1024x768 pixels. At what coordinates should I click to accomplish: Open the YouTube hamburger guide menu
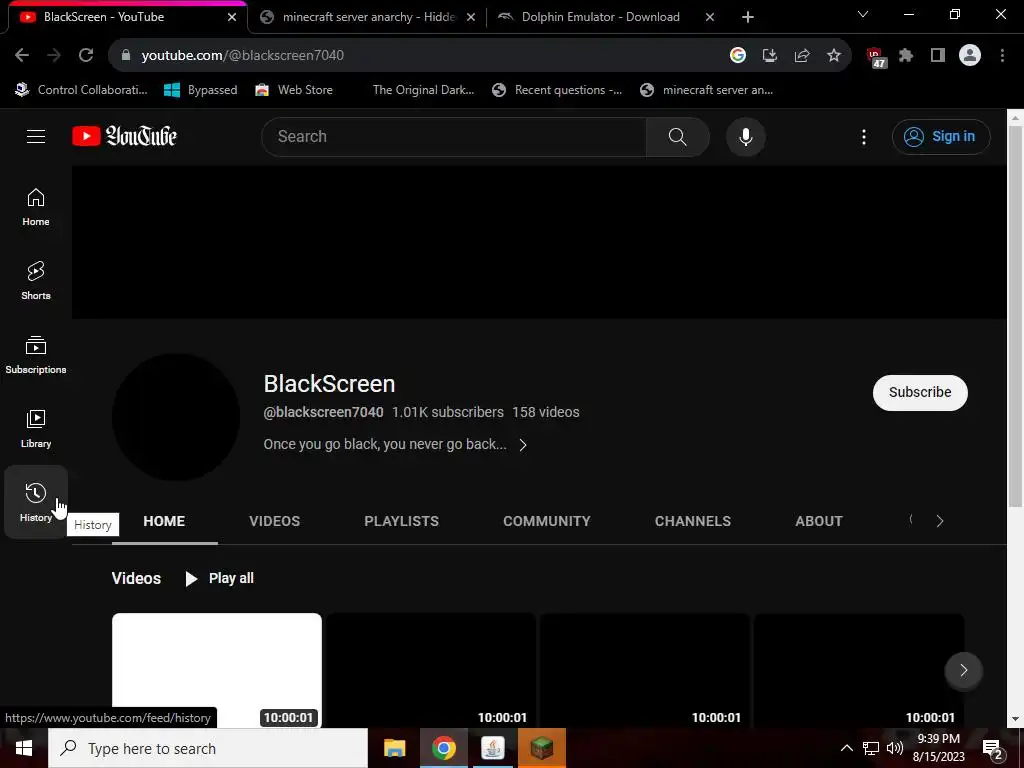pos(36,136)
